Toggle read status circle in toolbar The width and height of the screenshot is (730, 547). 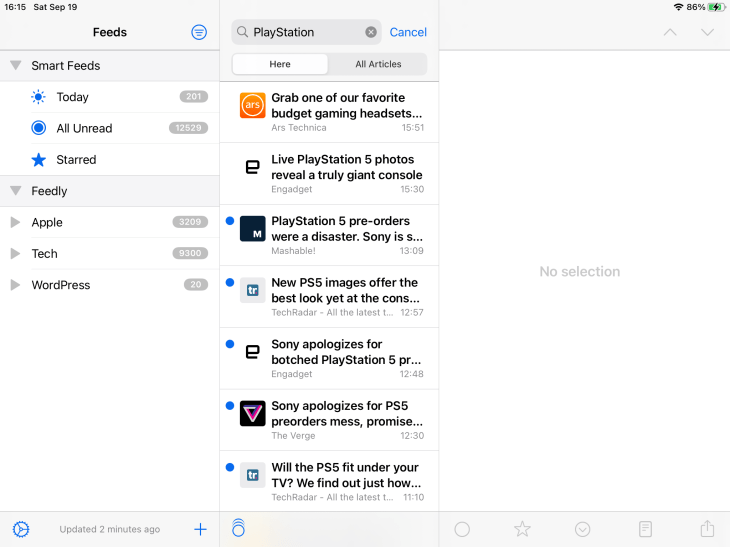point(462,529)
